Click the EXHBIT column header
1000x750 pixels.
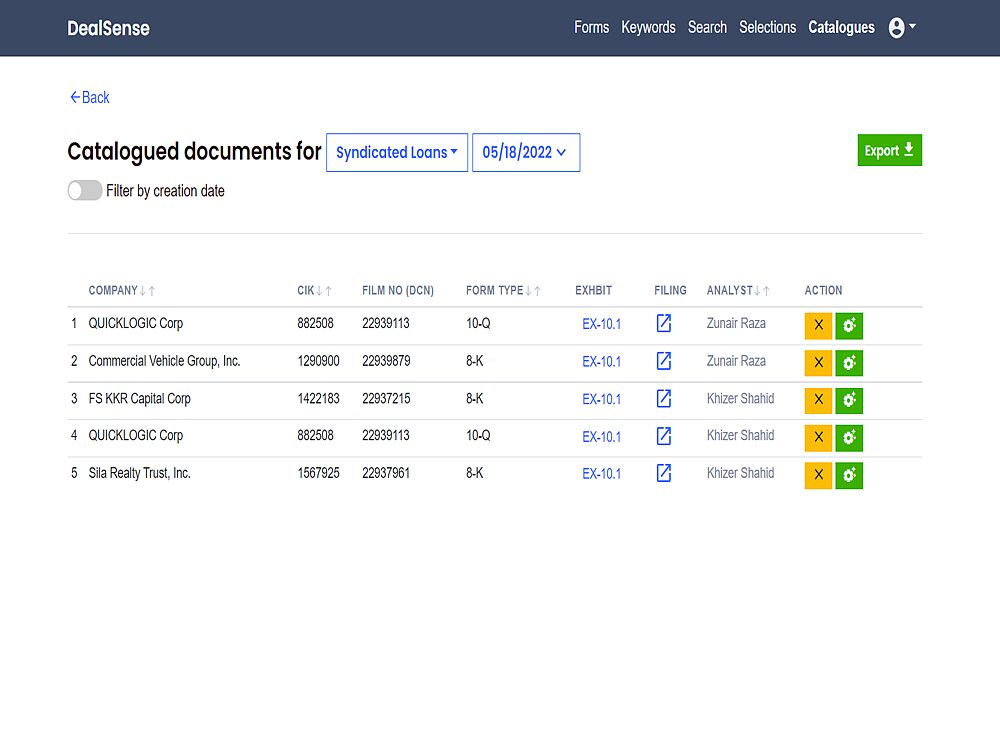(593, 291)
